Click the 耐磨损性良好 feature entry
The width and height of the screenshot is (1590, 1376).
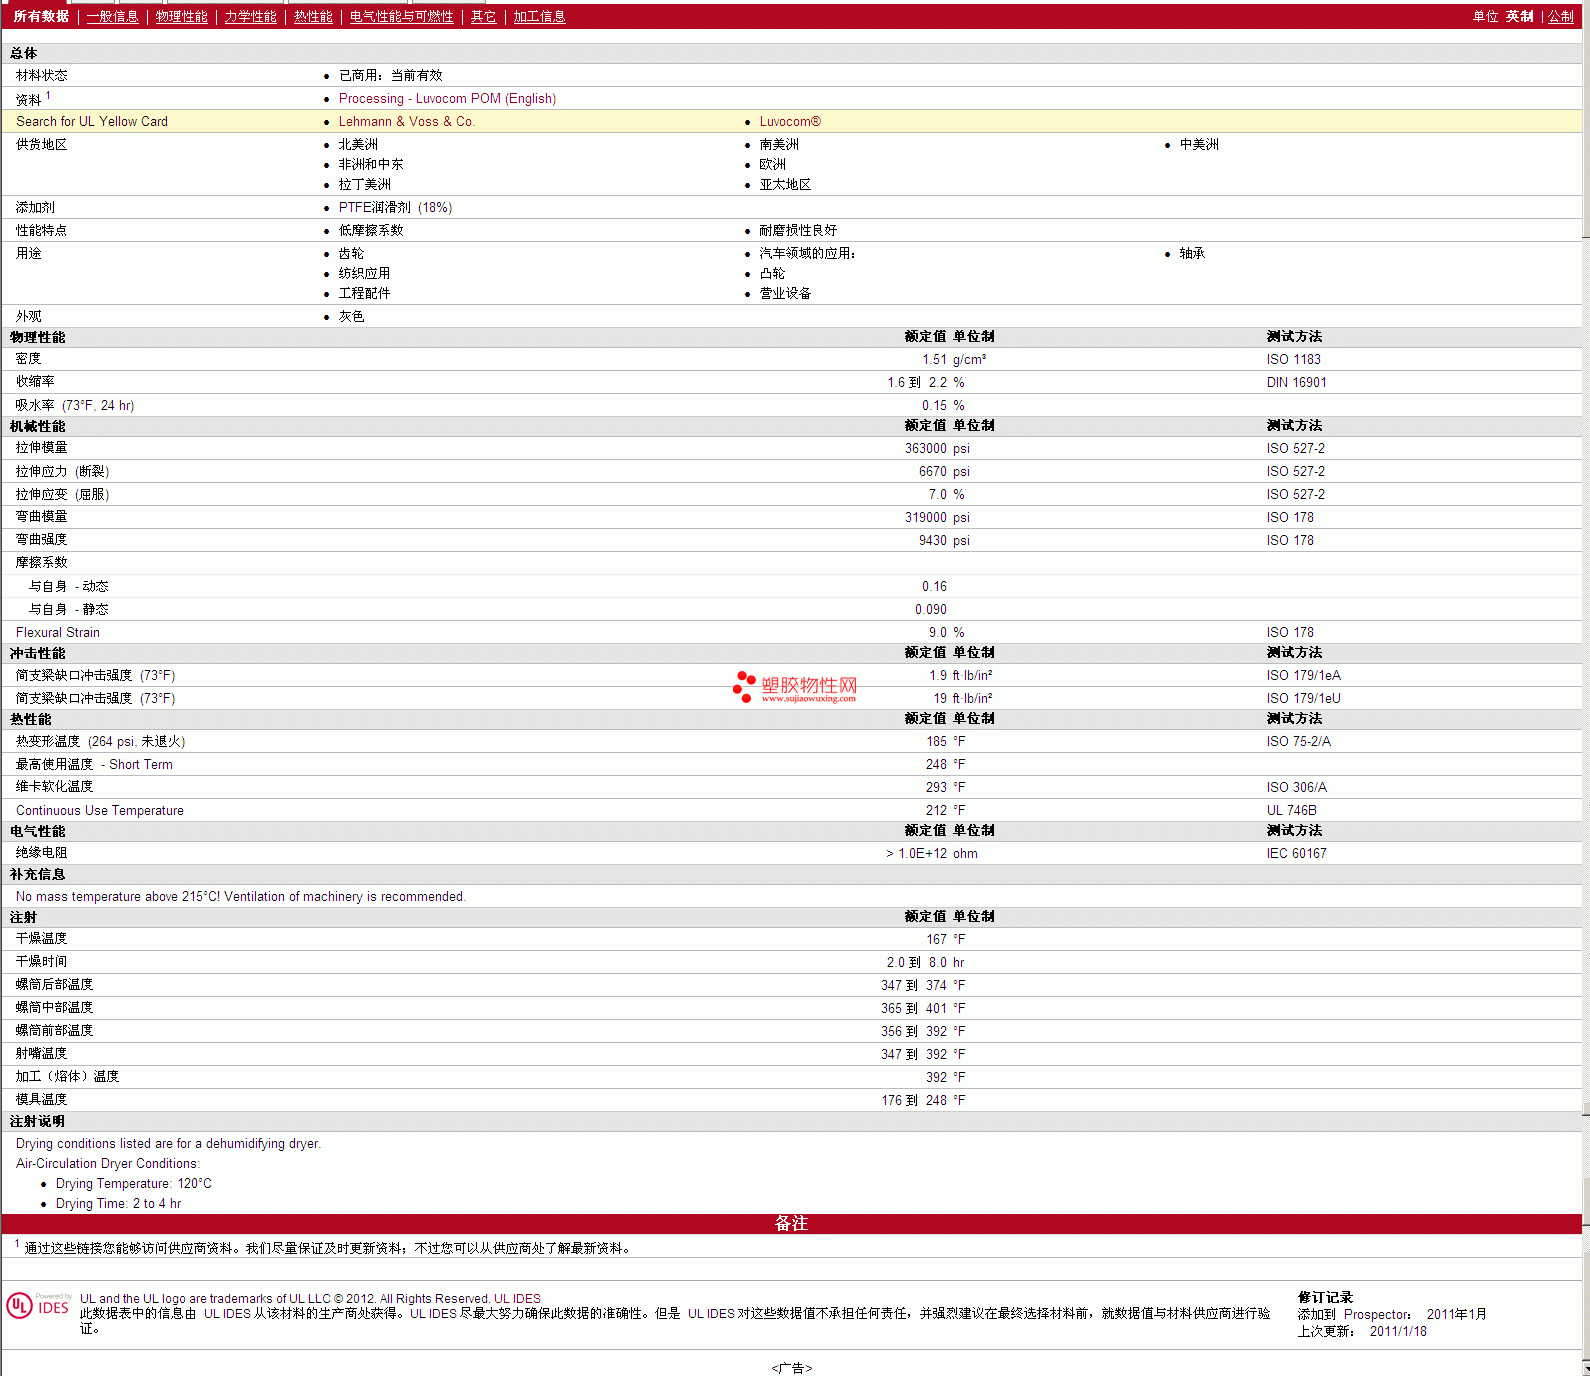(x=798, y=230)
